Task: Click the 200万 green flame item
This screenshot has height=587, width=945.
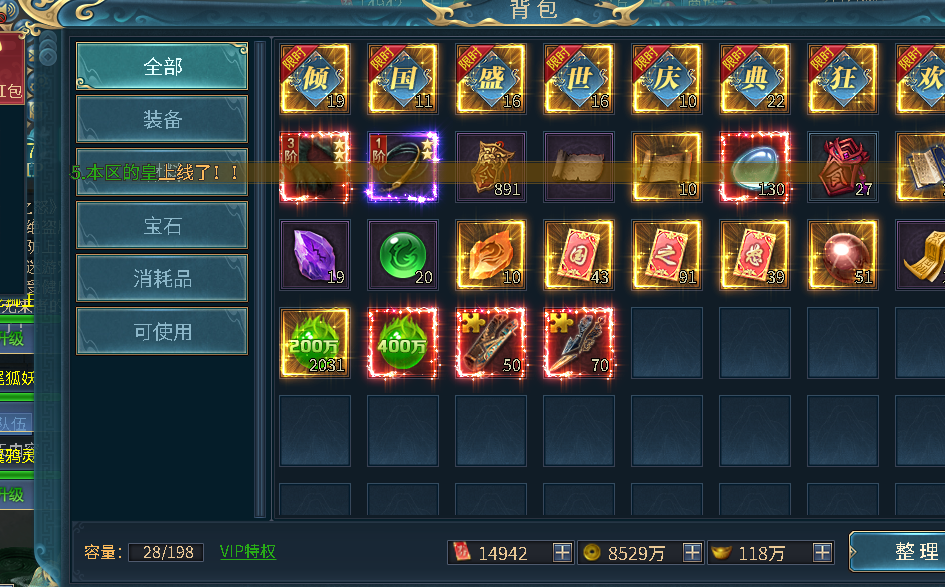Action: (315, 342)
